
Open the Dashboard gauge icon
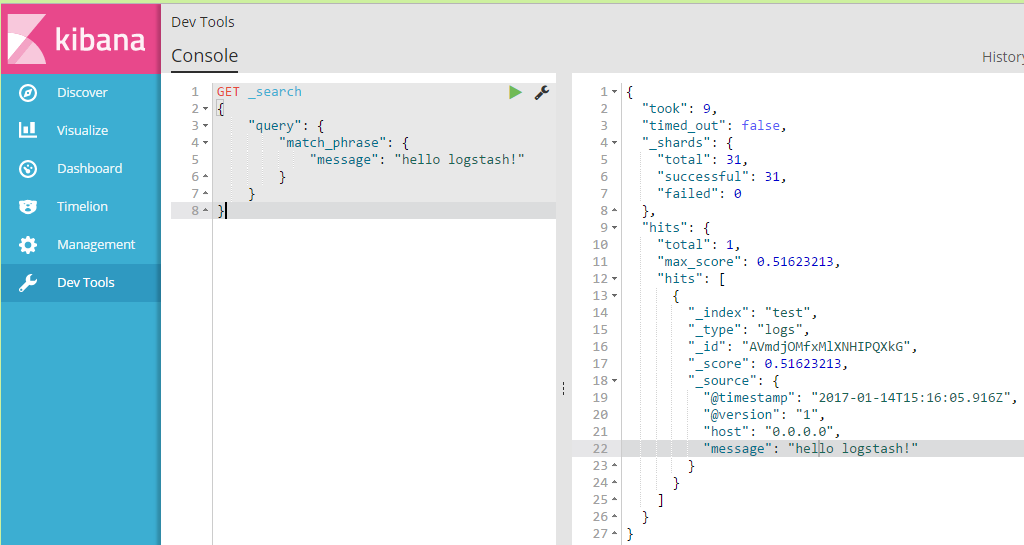tap(28, 168)
